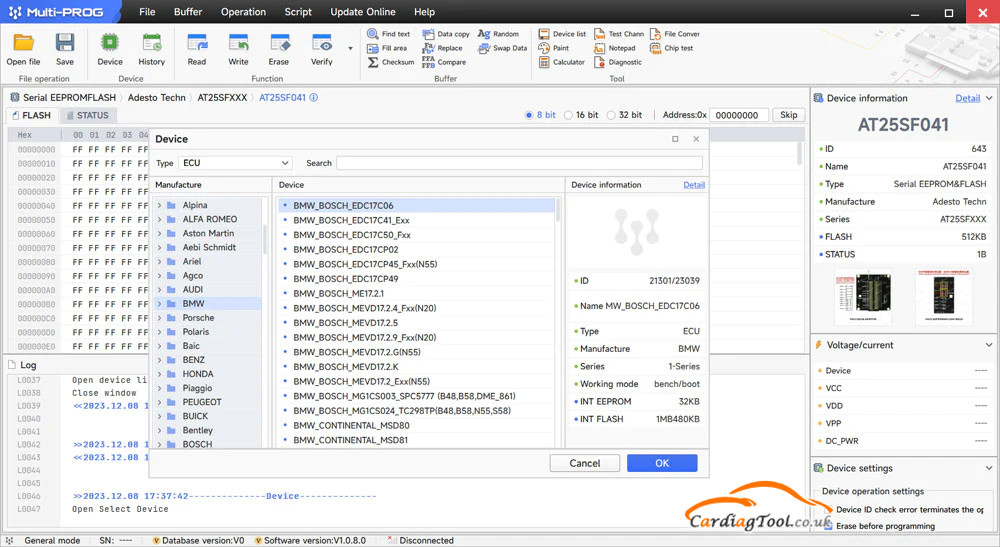
Task: Click the Verify function icon
Action: click(321, 43)
